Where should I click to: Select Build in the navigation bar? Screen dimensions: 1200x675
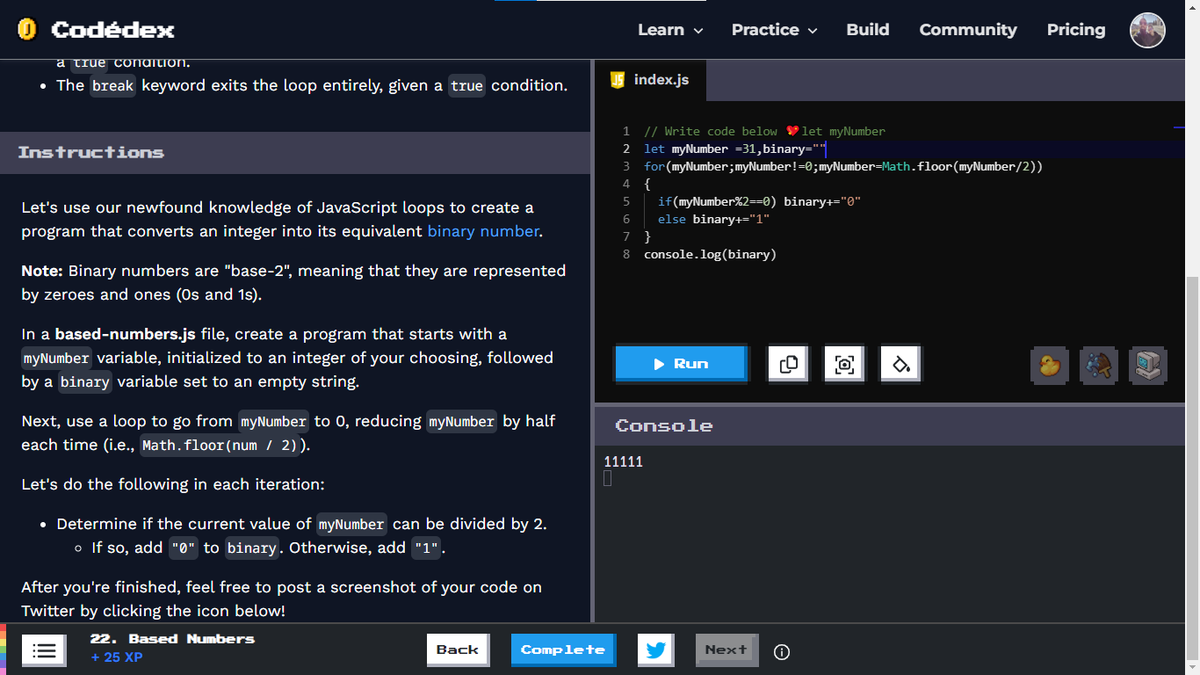point(867,30)
